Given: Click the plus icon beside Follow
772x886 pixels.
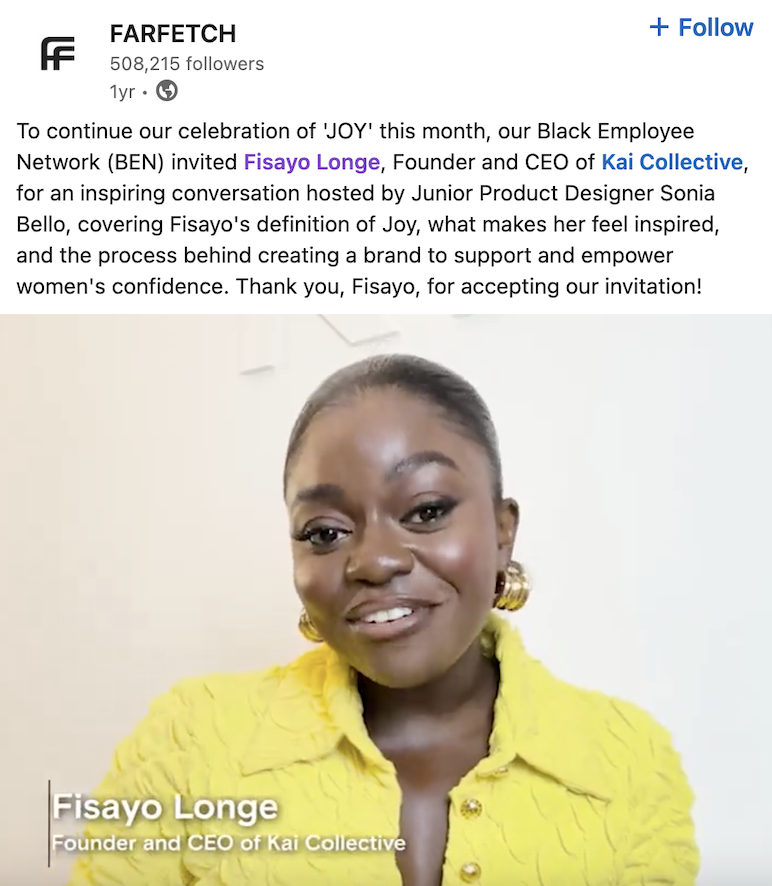Looking at the screenshot, I should click(659, 27).
